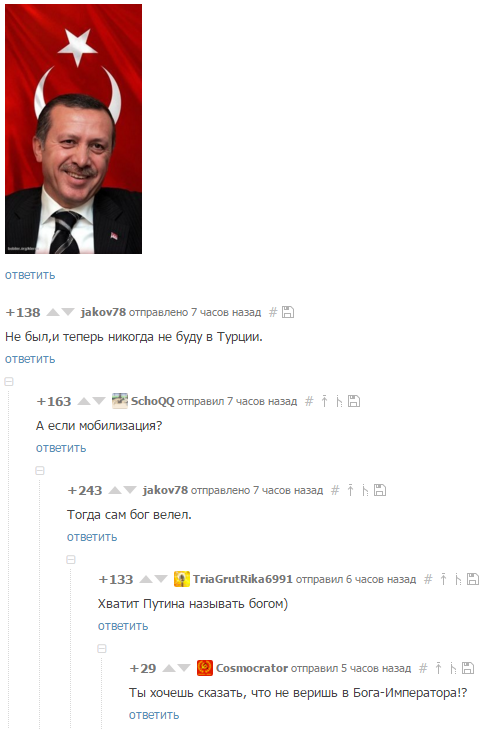This screenshot has height=729, width=487.
Task: Open TriaGrutRika6991's avatar
Action: [181, 579]
